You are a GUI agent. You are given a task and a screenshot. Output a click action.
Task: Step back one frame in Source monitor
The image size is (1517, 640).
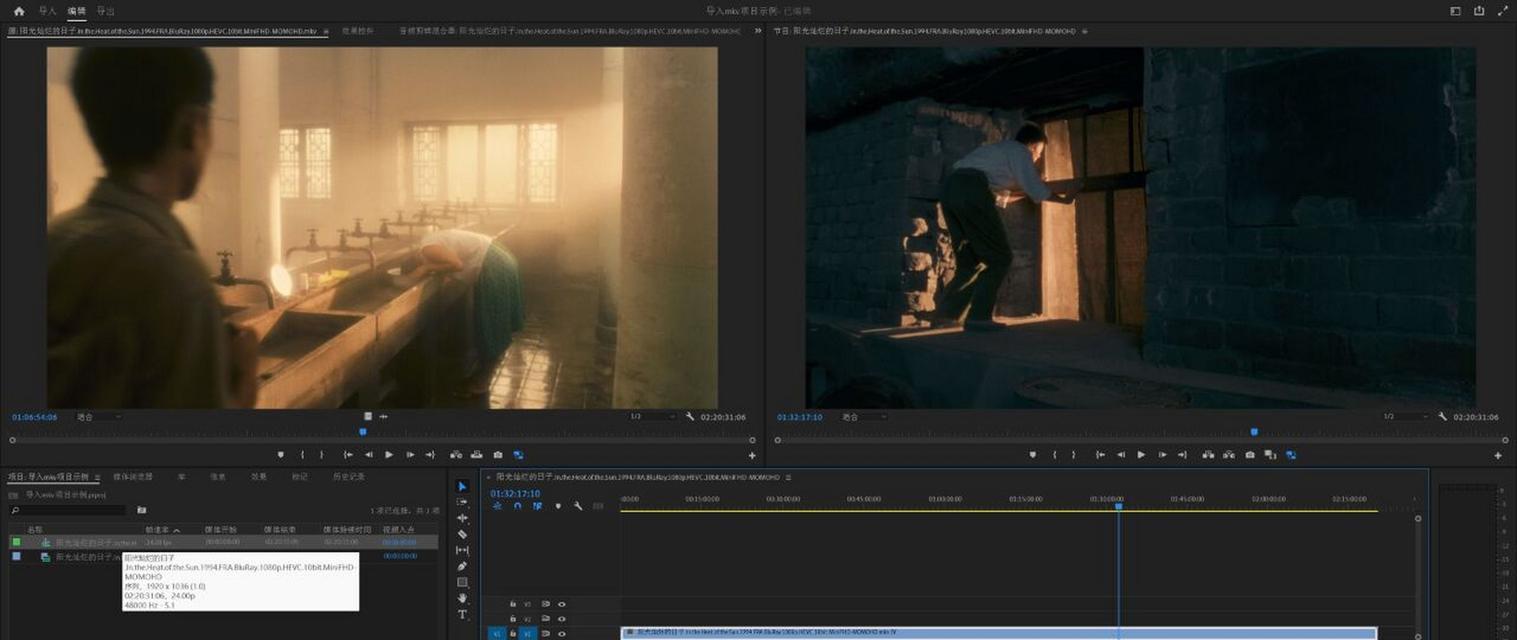click(x=369, y=454)
